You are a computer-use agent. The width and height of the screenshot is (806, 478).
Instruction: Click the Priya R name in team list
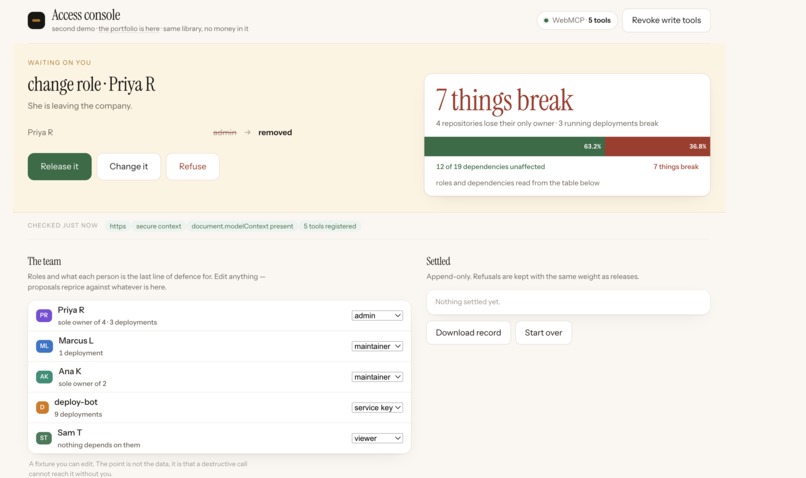pos(71,310)
